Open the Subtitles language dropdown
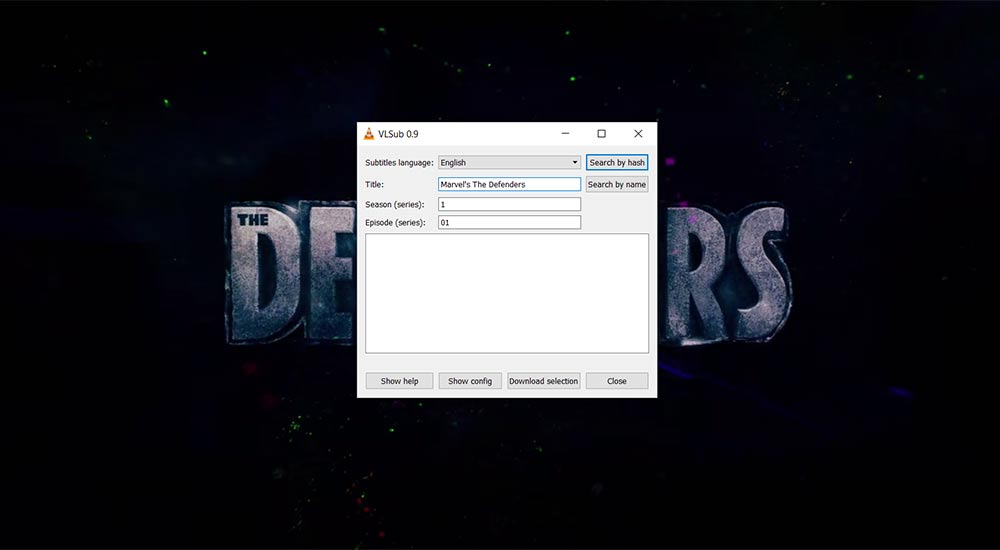Image resolution: width=1000 pixels, height=550 pixels. [x=509, y=163]
